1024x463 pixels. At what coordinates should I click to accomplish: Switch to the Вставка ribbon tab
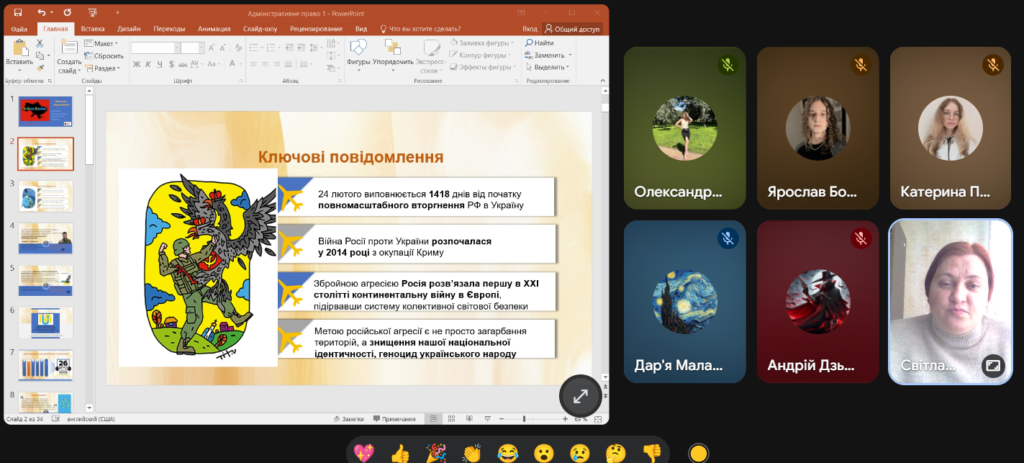click(x=93, y=29)
